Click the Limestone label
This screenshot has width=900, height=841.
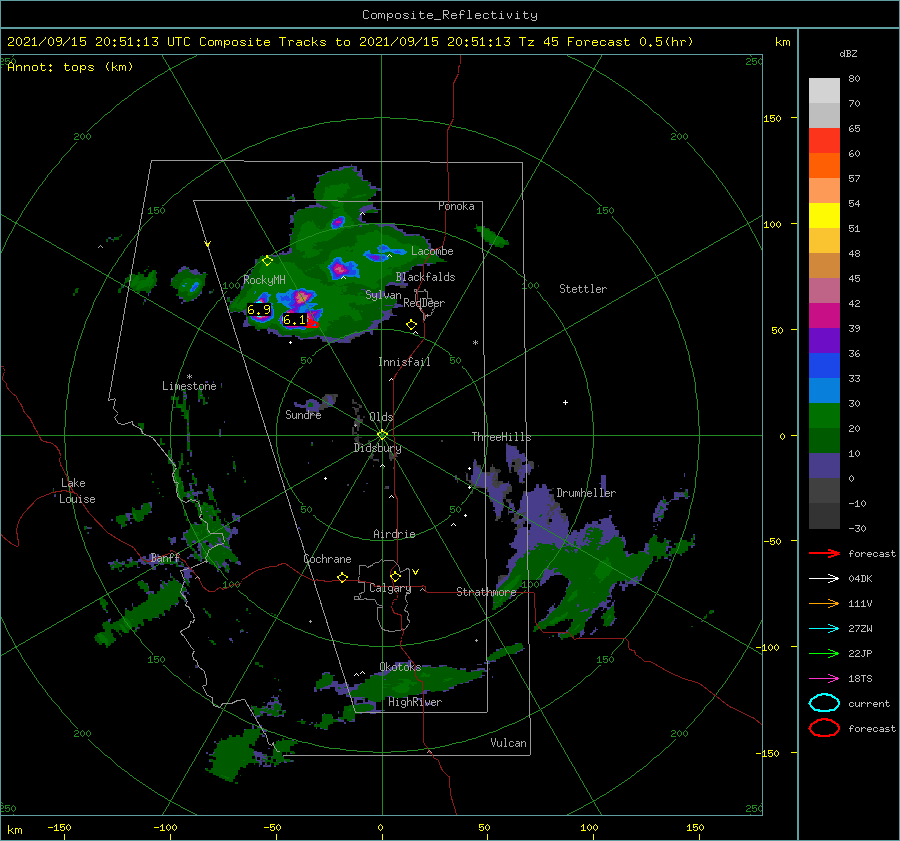coord(189,386)
